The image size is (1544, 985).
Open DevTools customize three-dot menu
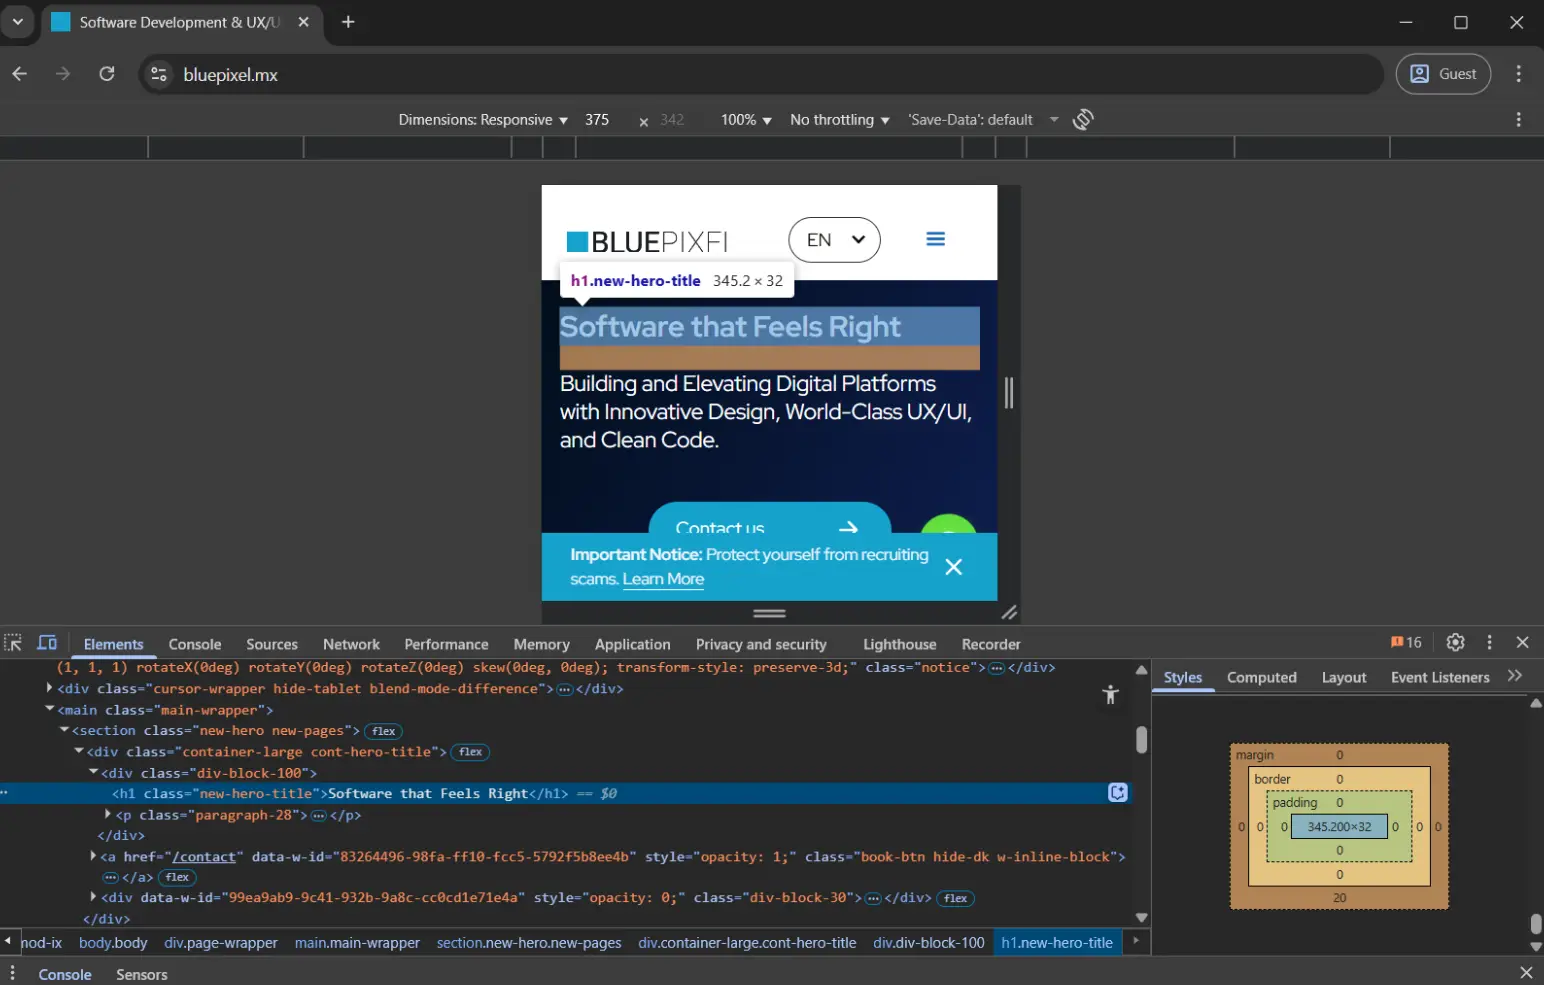tap(1489, 643)
